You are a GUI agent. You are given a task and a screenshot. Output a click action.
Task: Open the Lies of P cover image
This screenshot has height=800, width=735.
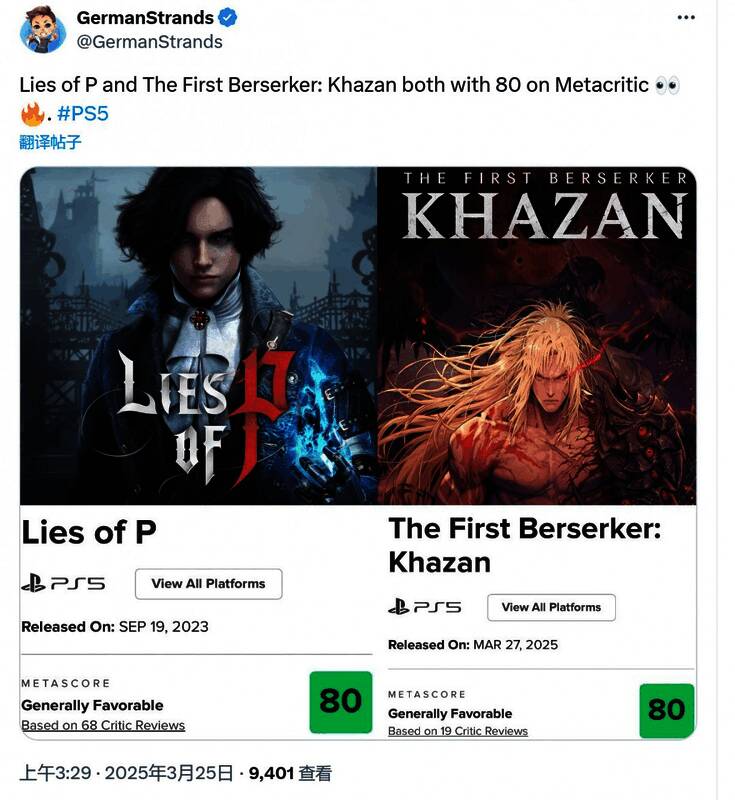198,336
